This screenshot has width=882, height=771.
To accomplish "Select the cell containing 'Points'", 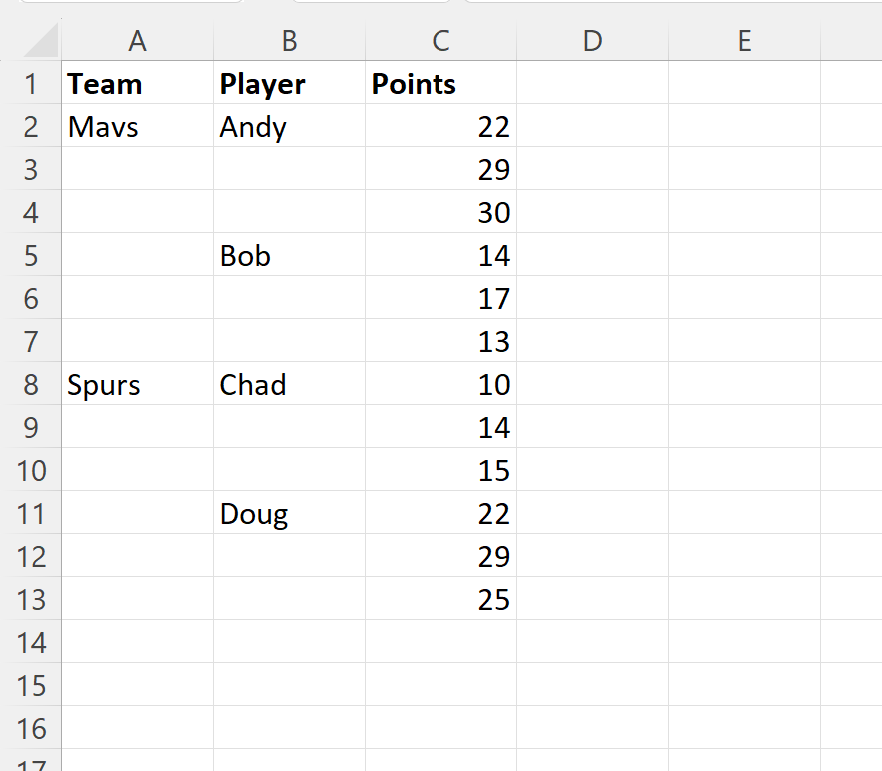I will pyautogui.click(x=440, y=84).
